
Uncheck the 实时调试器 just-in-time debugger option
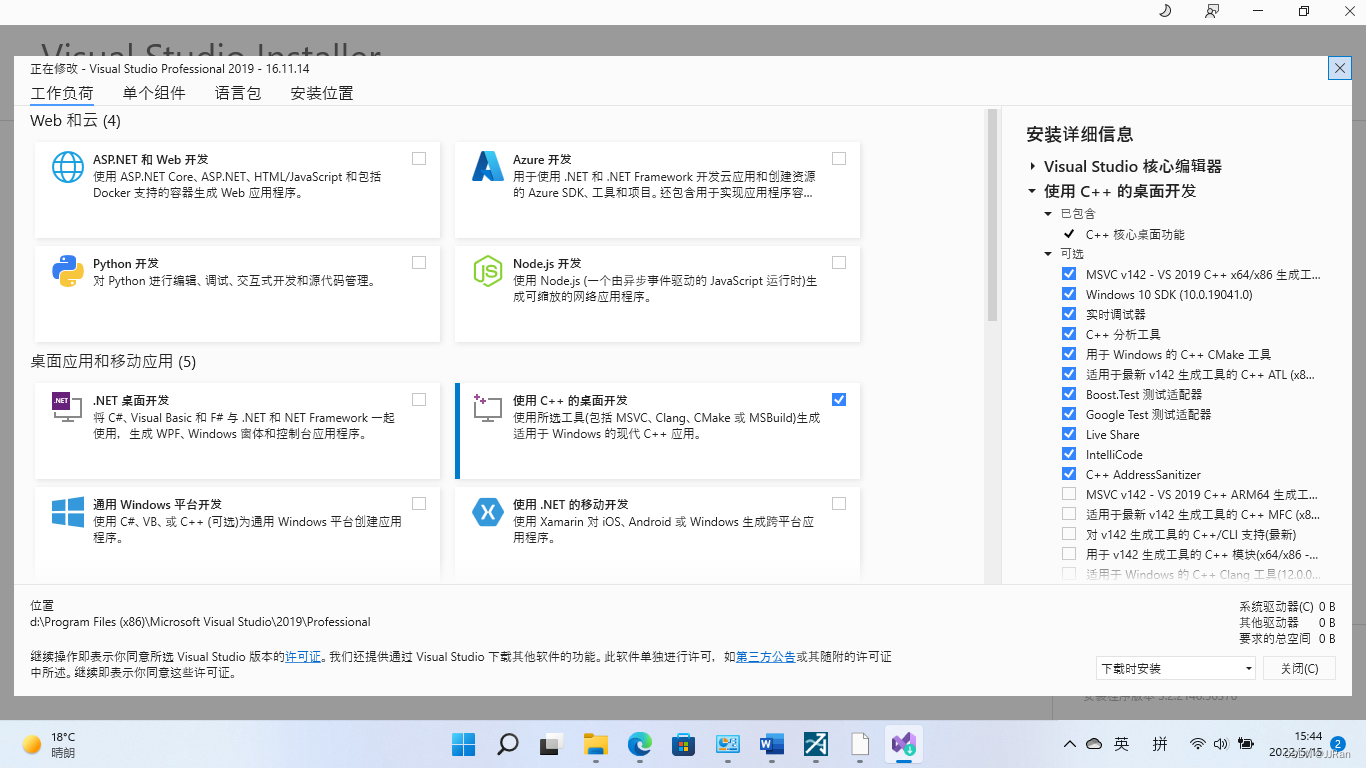[1069, 314]
